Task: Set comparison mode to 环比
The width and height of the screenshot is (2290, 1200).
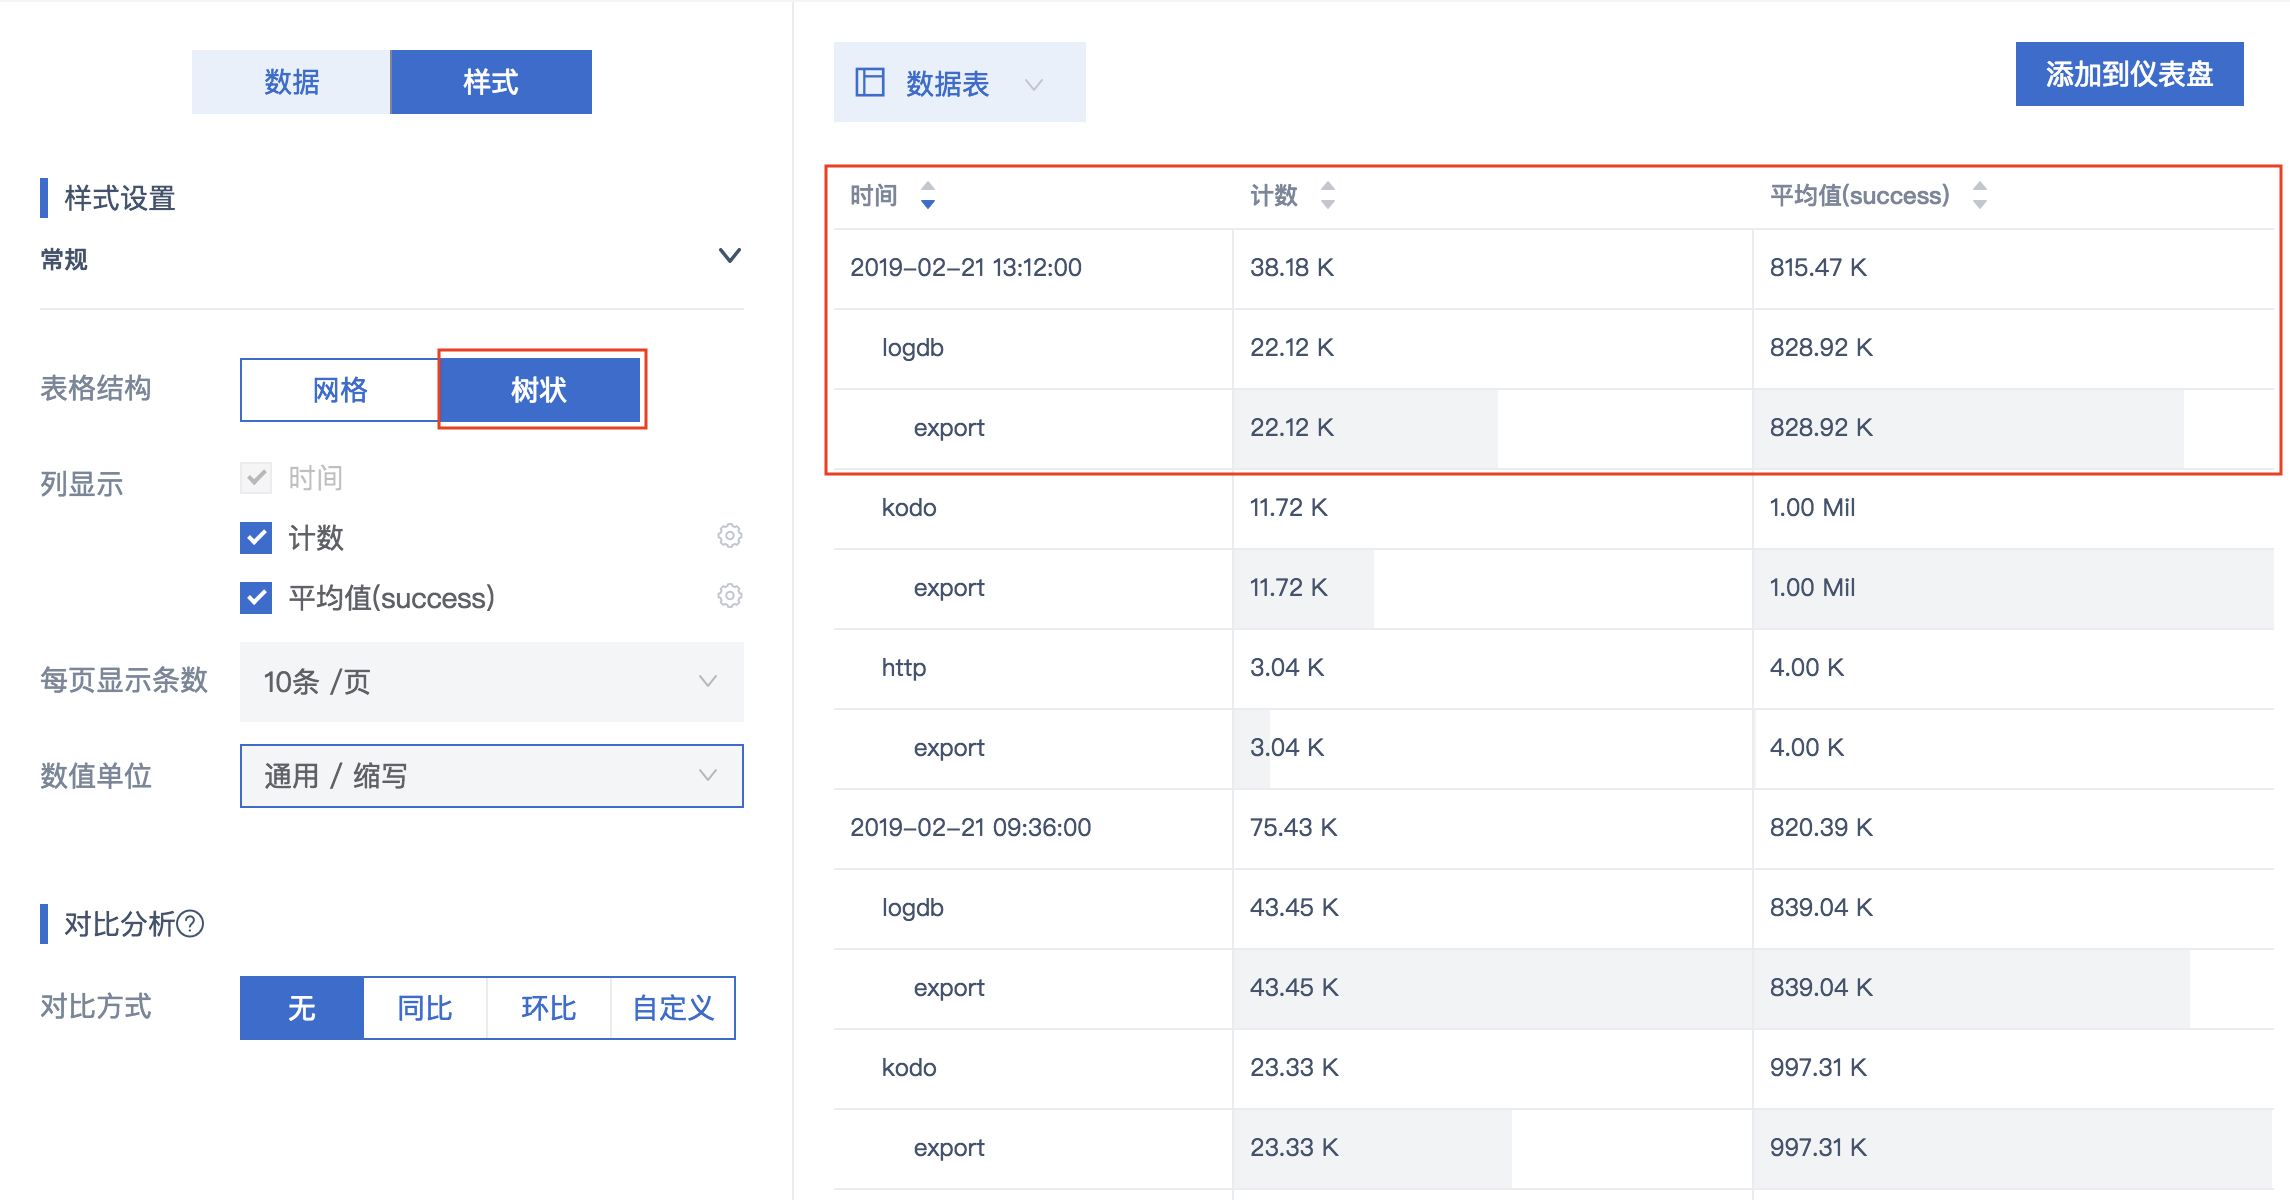Action: [548, 1008]
